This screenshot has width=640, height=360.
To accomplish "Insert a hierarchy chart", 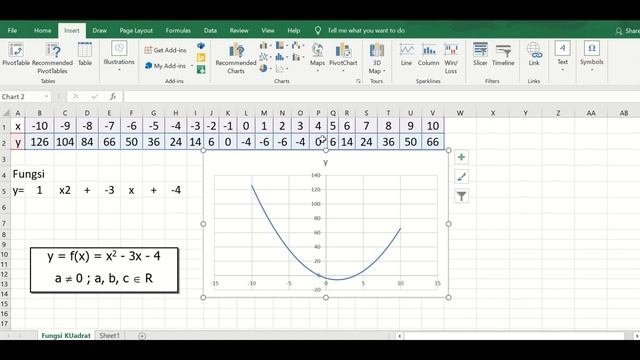I will 281,45.
